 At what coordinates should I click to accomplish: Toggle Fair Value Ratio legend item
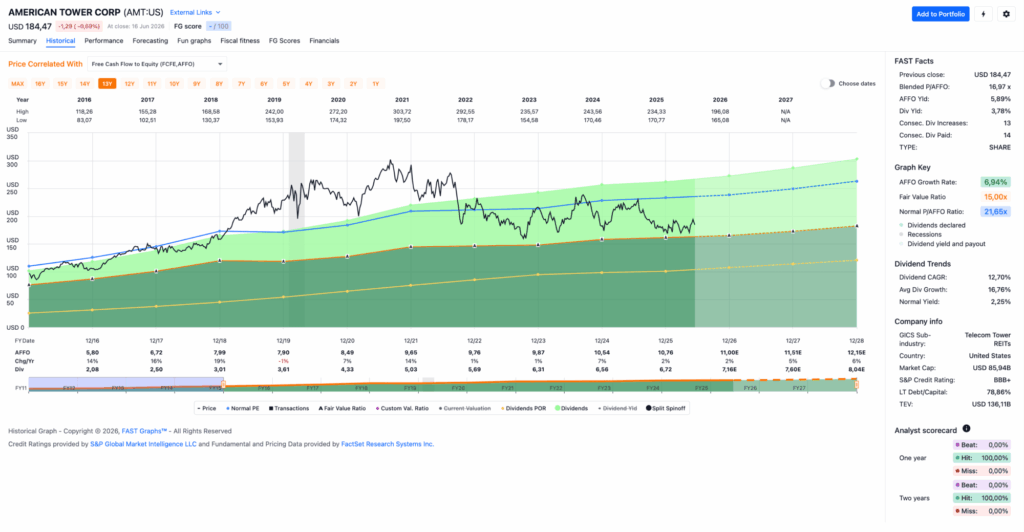click(342, 408)
